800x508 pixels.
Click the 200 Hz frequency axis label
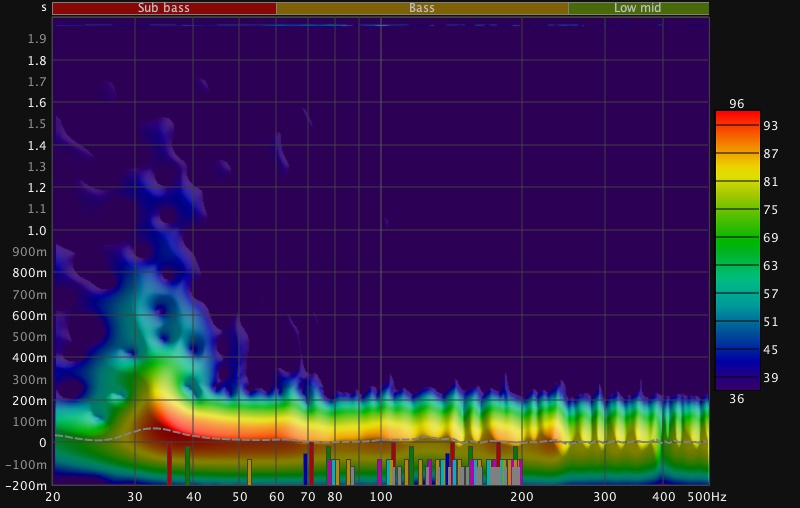[521, 496]
